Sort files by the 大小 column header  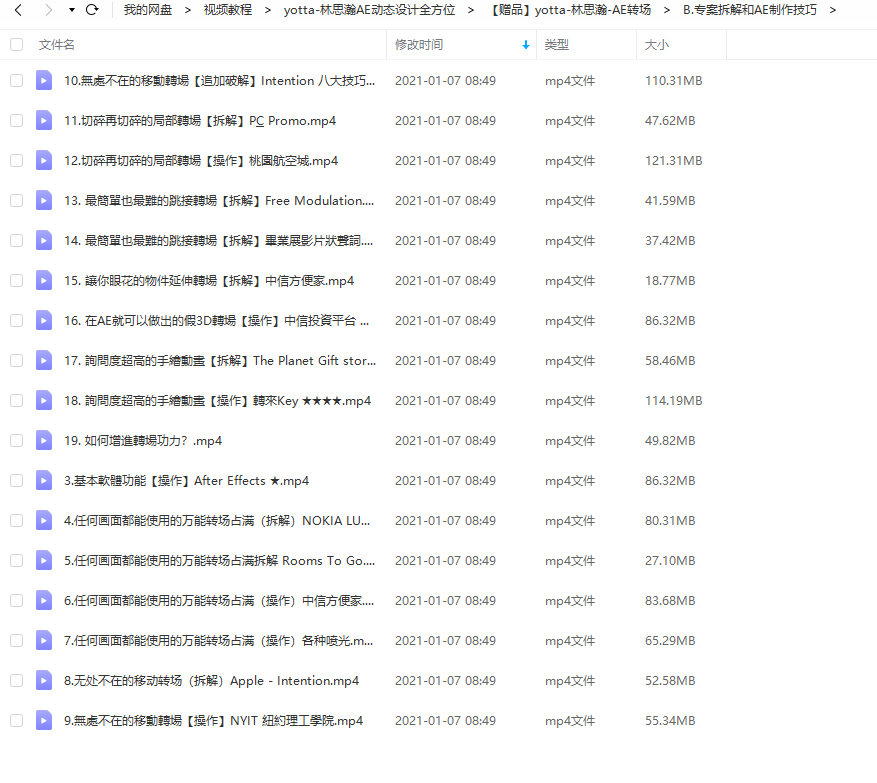[657, 45]
